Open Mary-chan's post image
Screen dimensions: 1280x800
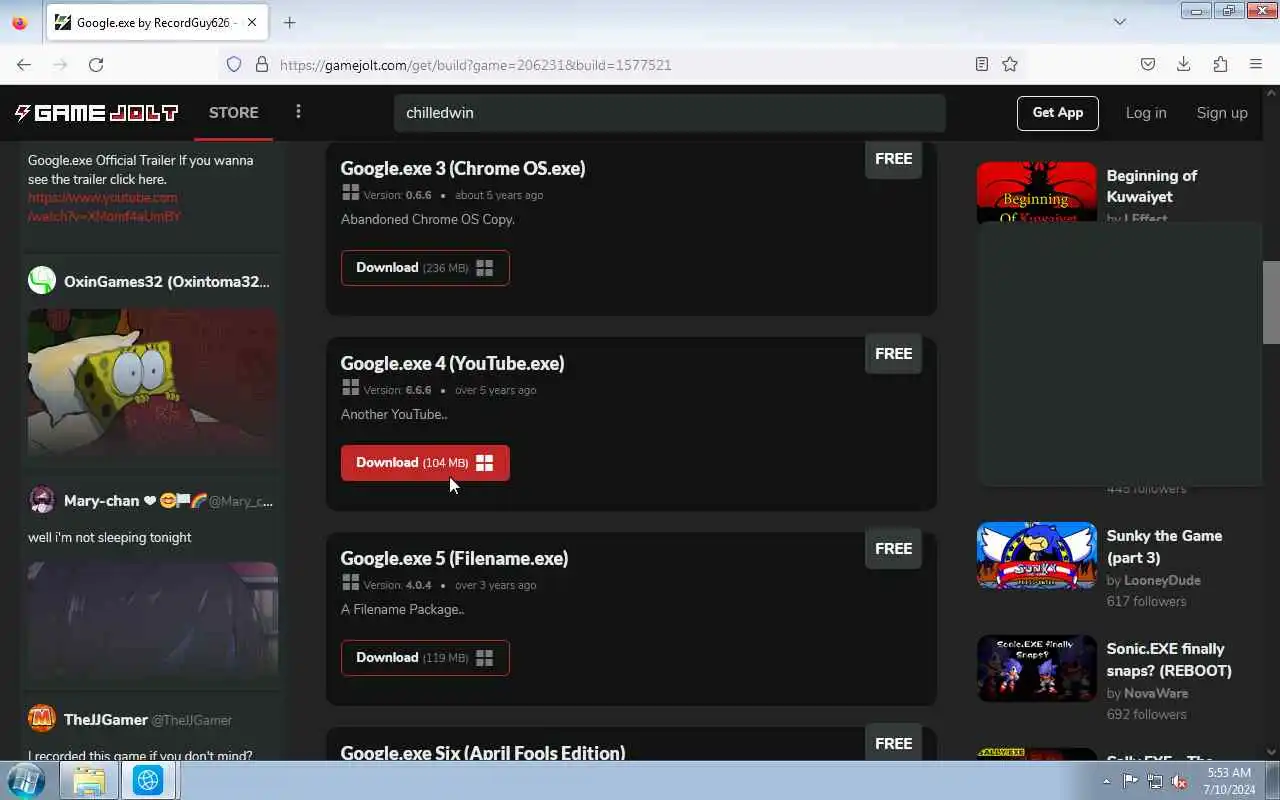point(153,620)
